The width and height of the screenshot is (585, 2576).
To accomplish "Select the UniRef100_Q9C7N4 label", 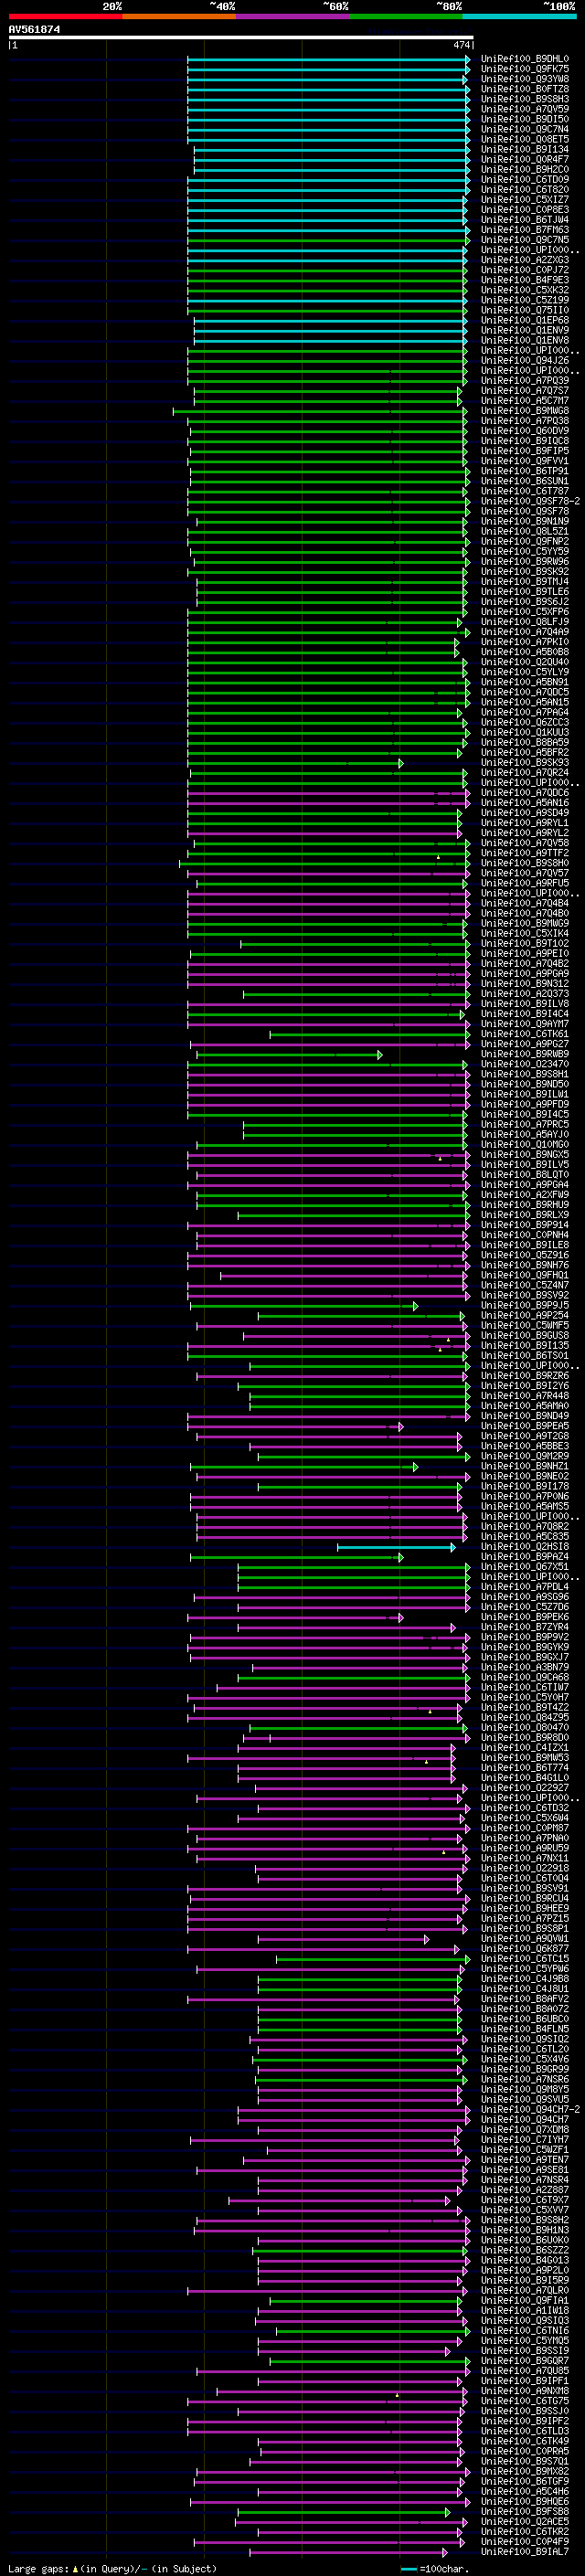I will click(x=524, y=129).
